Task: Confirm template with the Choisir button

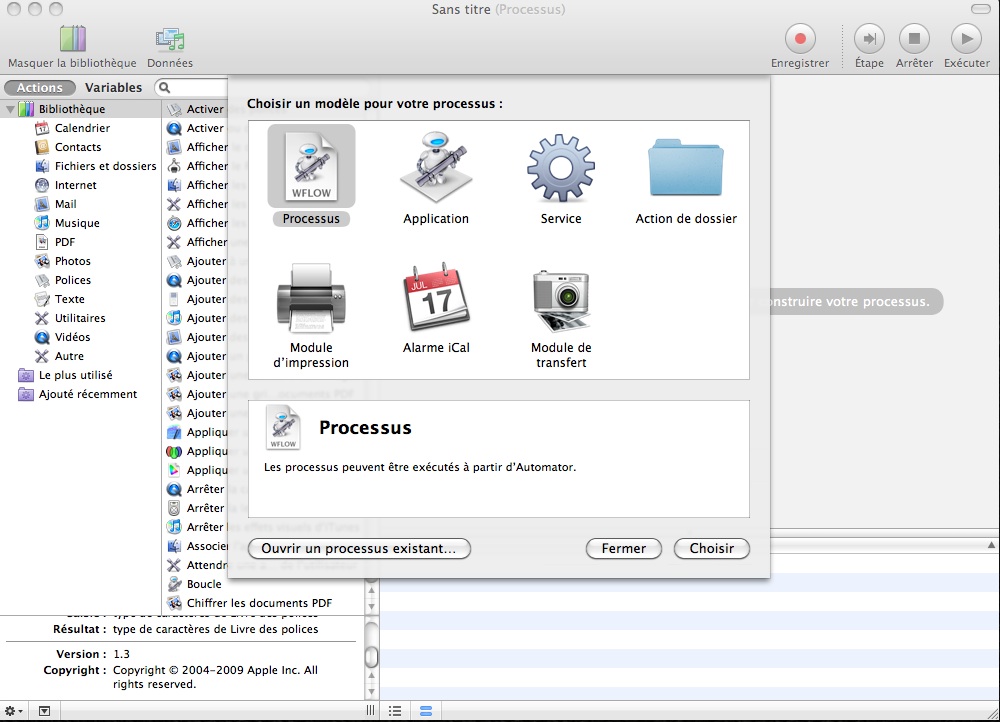Action: coord(712,549)
